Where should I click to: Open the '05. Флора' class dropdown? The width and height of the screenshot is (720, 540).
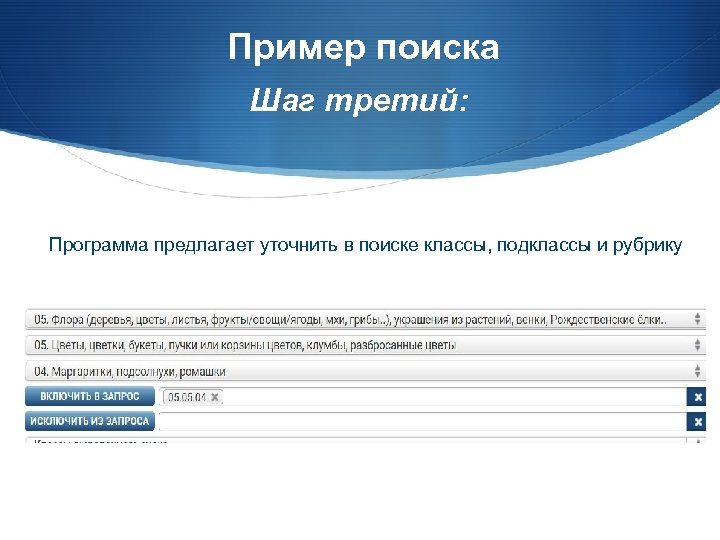click(365, 319)
